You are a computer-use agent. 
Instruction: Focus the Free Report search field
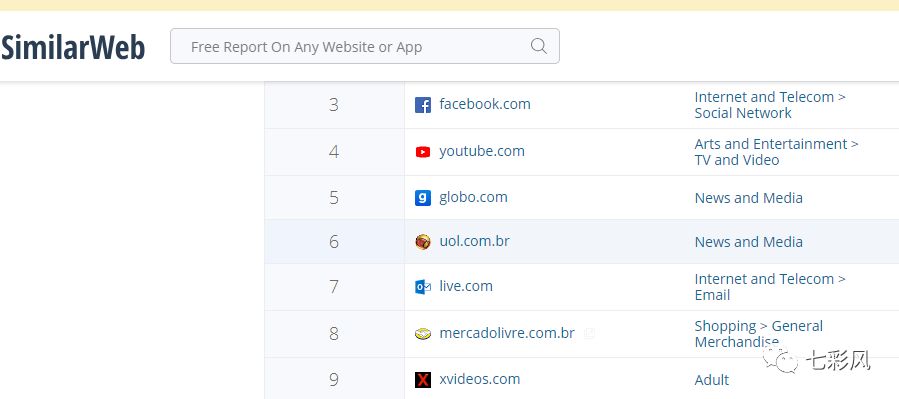click(365, 46)
